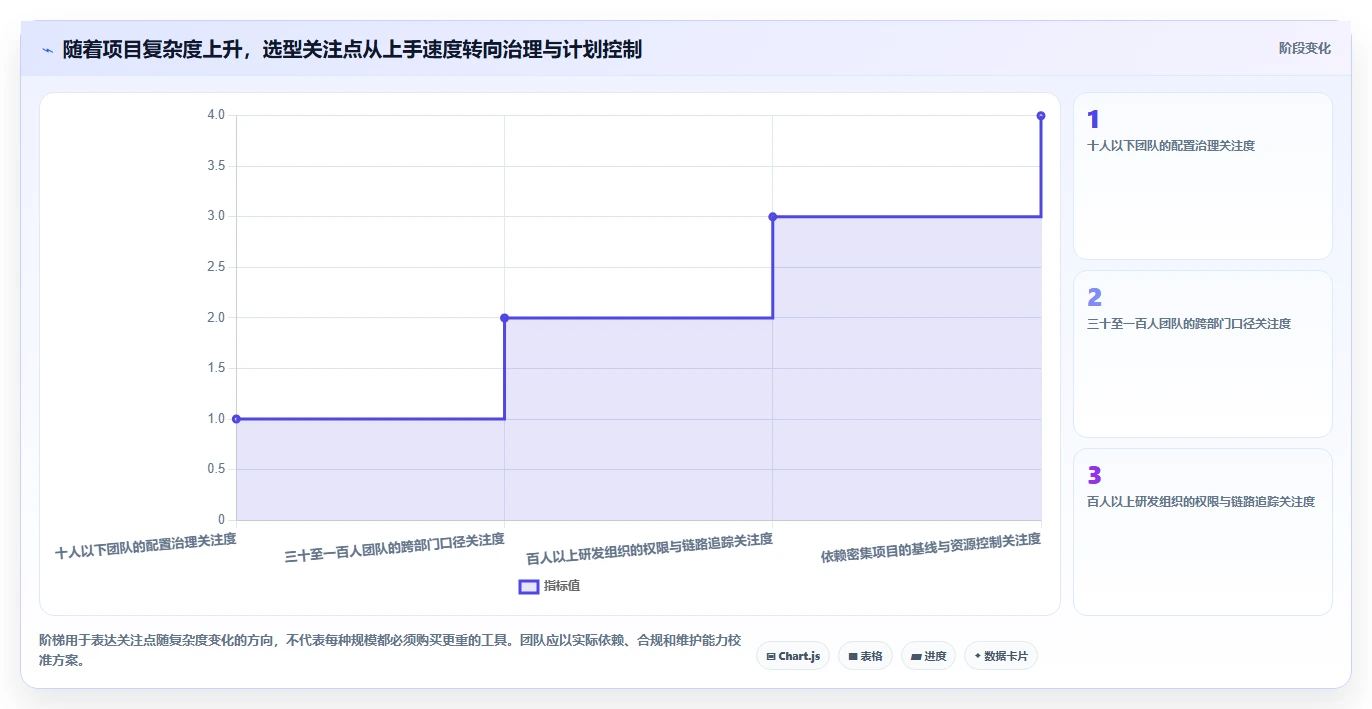Click the x-axis label 百人以上研发组织的权限与链路追踪关注度

(x=650, y=549)
